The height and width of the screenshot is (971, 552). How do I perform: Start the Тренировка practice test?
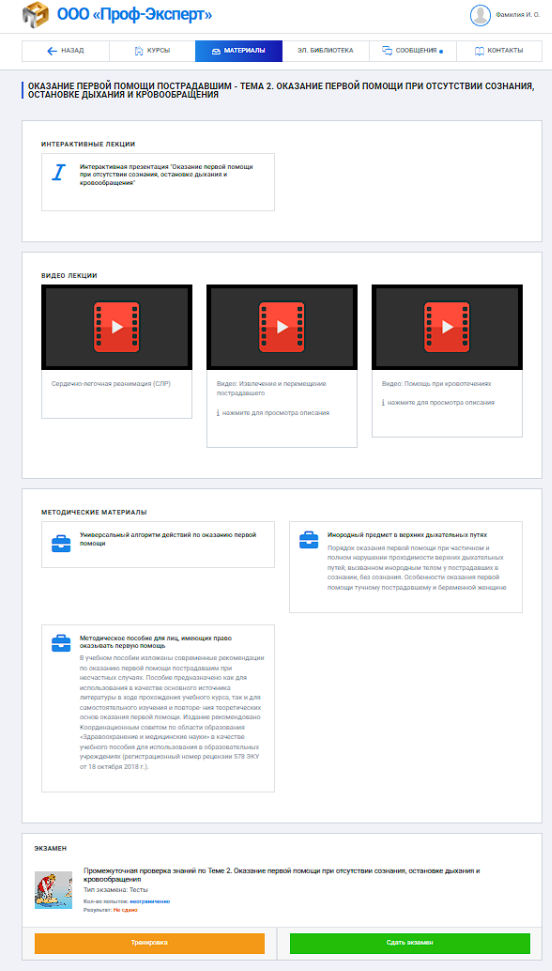point(149,943)
